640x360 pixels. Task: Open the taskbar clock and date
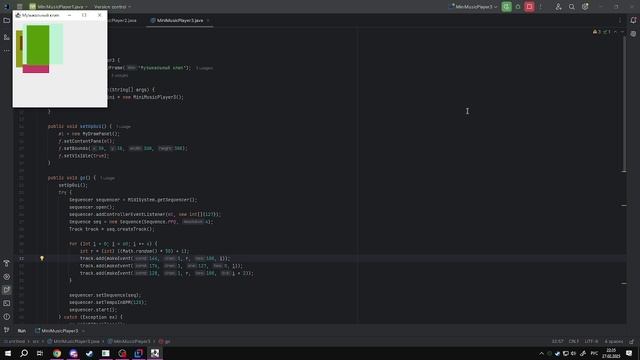tap(611, 353)
